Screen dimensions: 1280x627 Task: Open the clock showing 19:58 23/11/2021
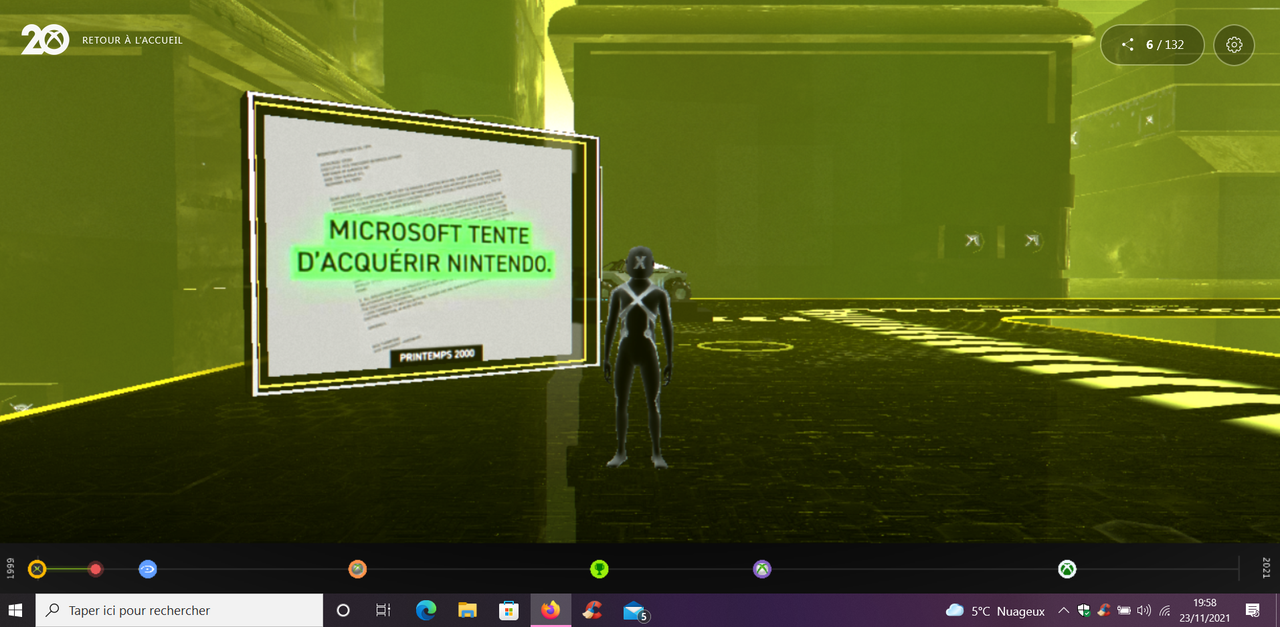click(x=1205, y=610)
